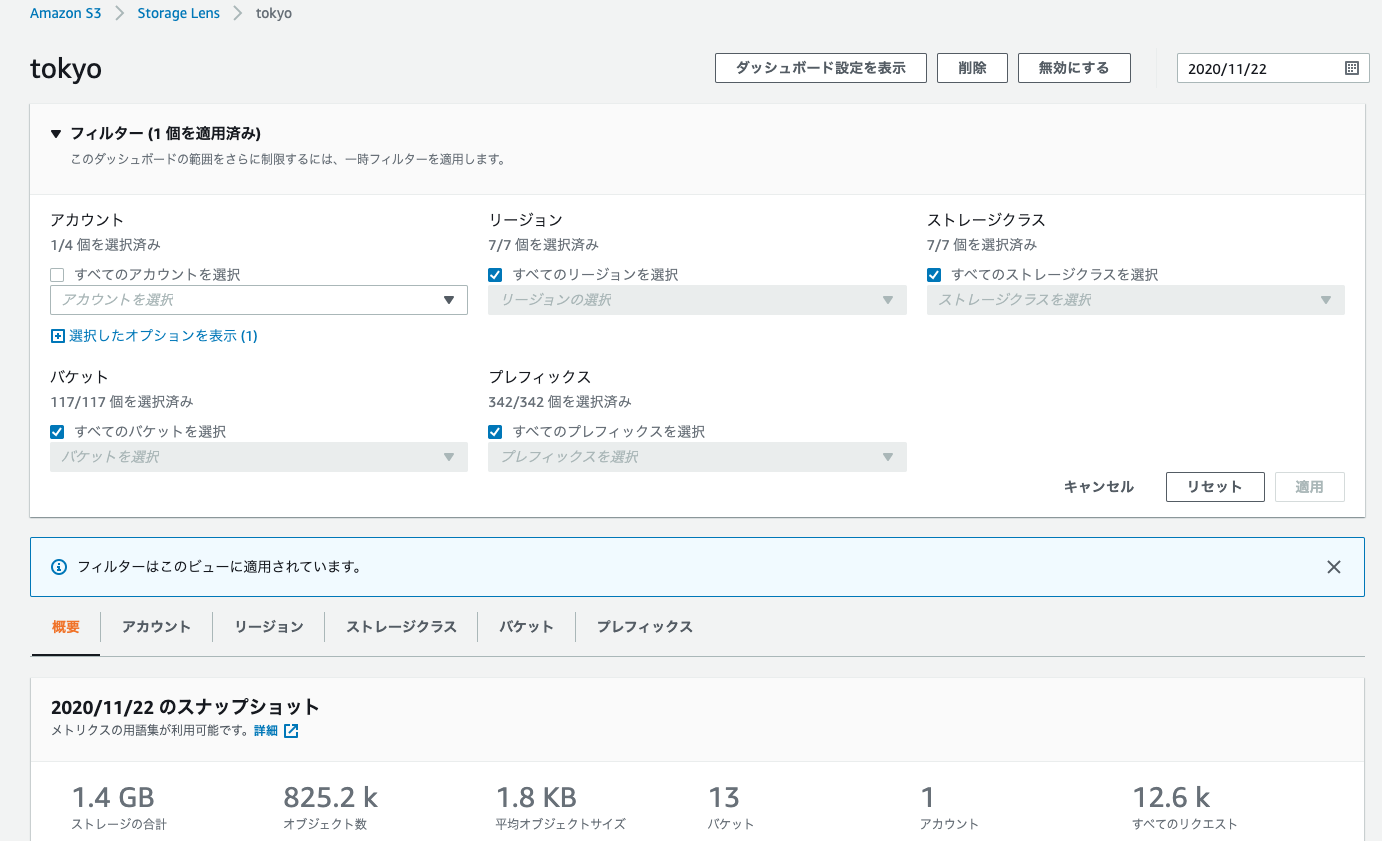
Task: Uncheck すべてのストレージクラスを選択 checkbox
Action: [934, 275]
